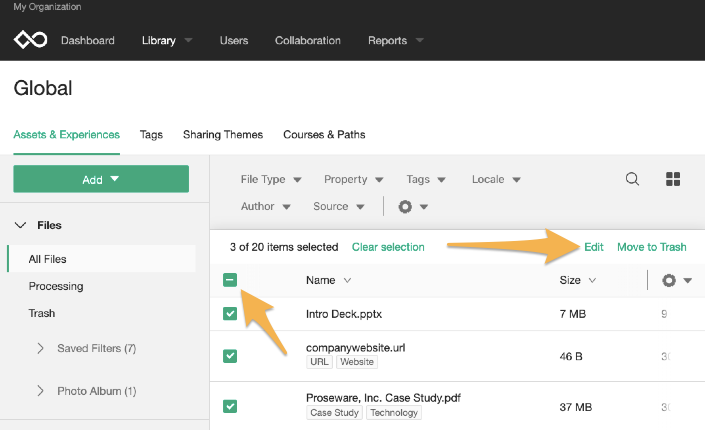
Task: Click Clear selection link
Action: [388, 247]
